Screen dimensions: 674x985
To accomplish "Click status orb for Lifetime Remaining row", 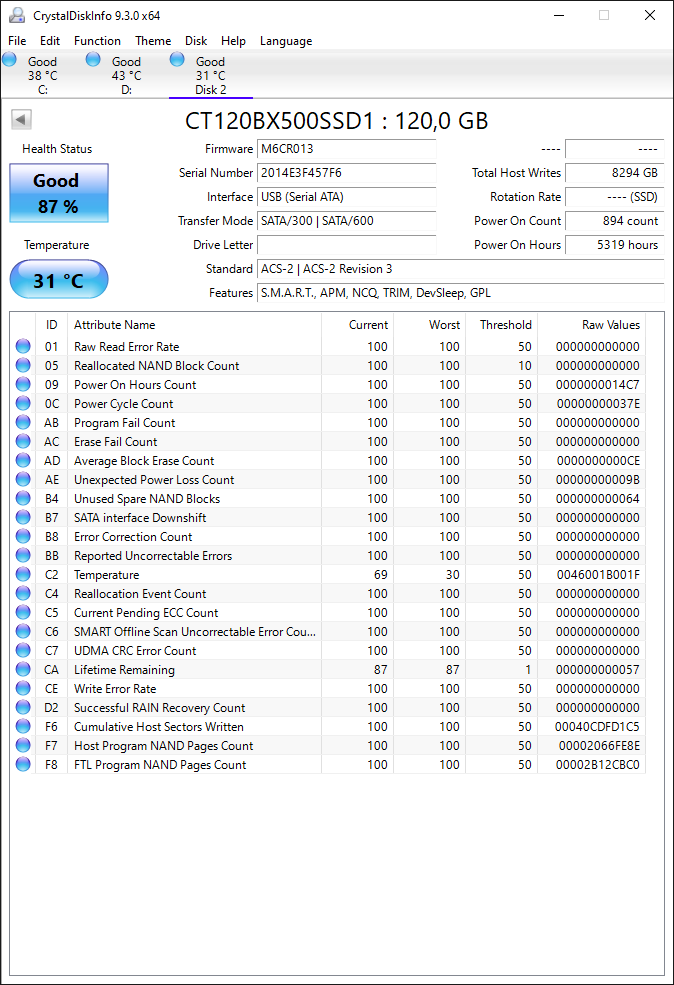I will 23,669.
